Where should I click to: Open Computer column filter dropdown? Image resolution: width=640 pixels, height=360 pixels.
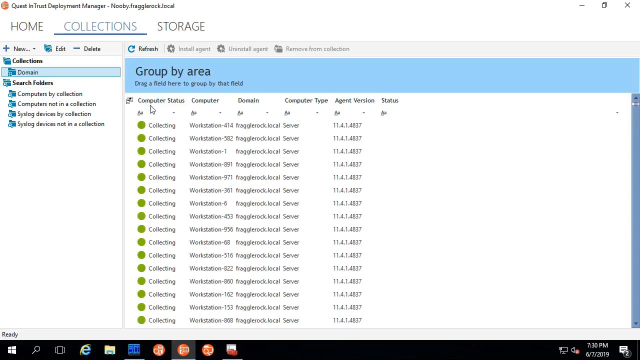coord(220,113)
